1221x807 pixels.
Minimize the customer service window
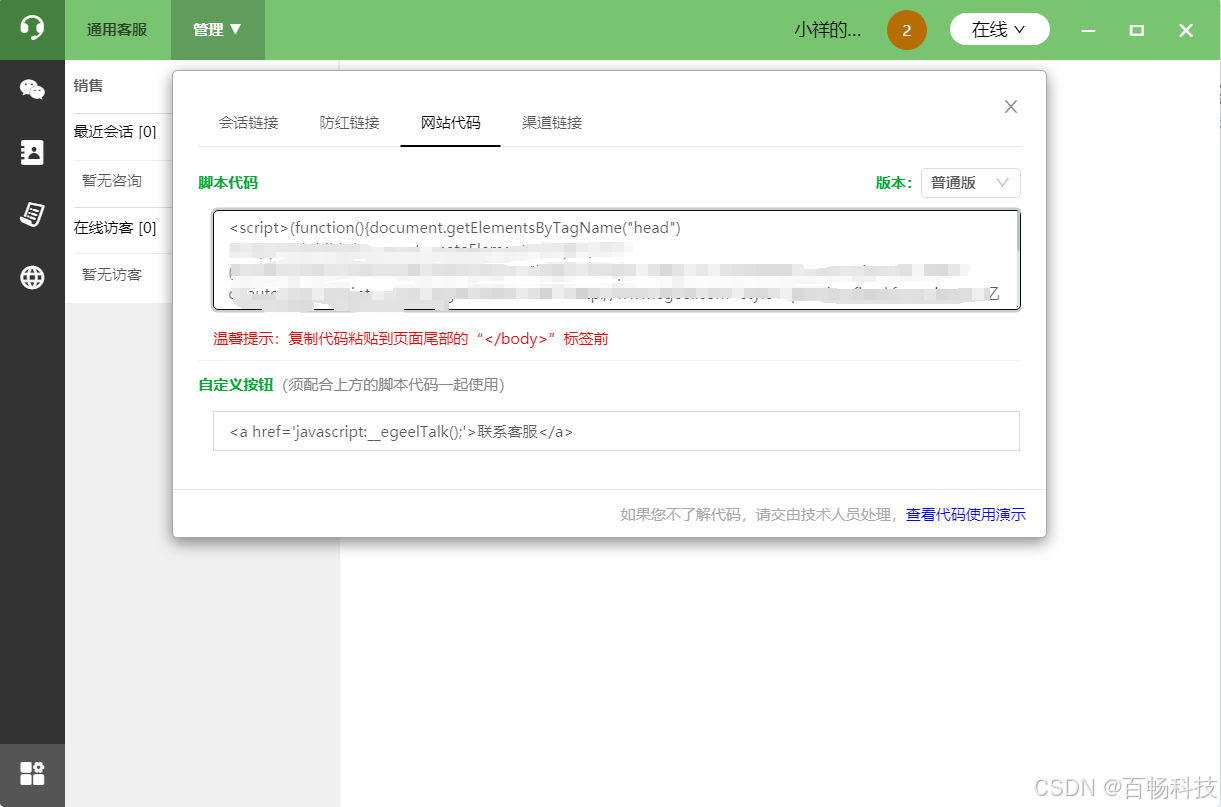tap(1090, 31)
